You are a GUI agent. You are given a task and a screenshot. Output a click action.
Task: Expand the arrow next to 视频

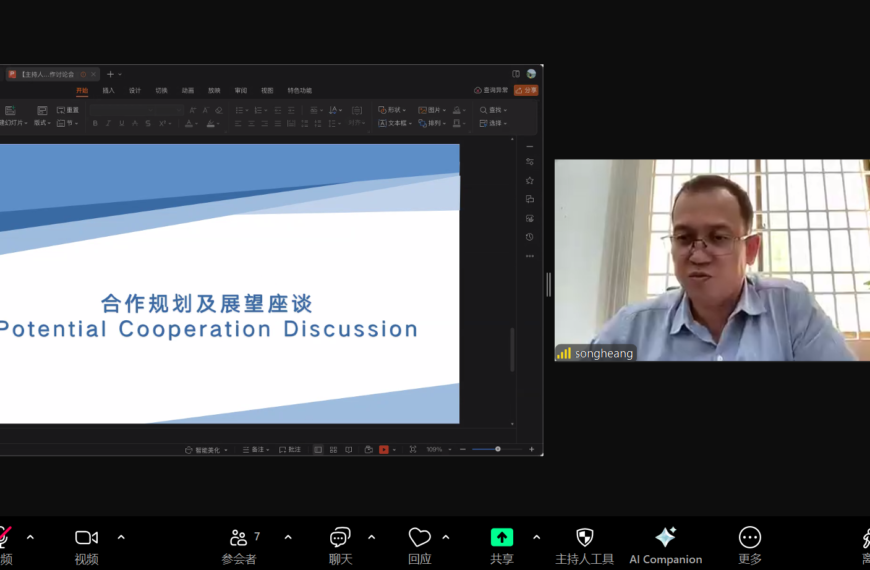[121, 537]
